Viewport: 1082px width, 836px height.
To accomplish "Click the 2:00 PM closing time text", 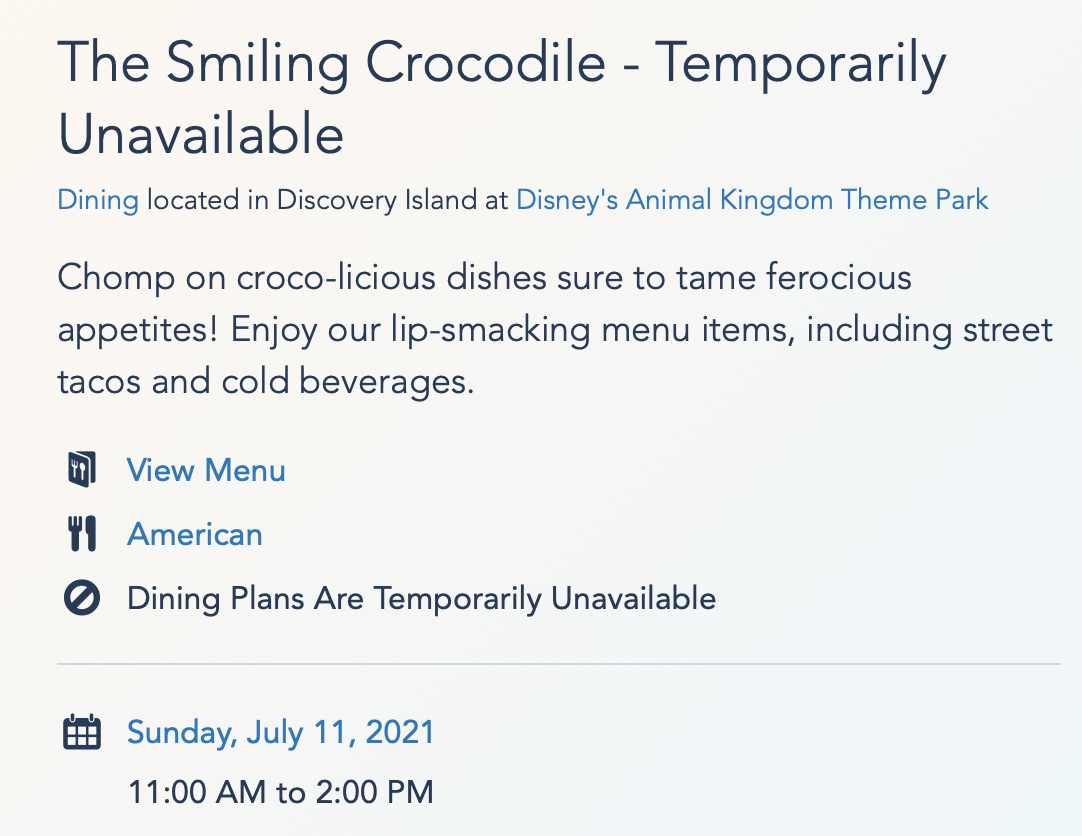I will 375,792.
